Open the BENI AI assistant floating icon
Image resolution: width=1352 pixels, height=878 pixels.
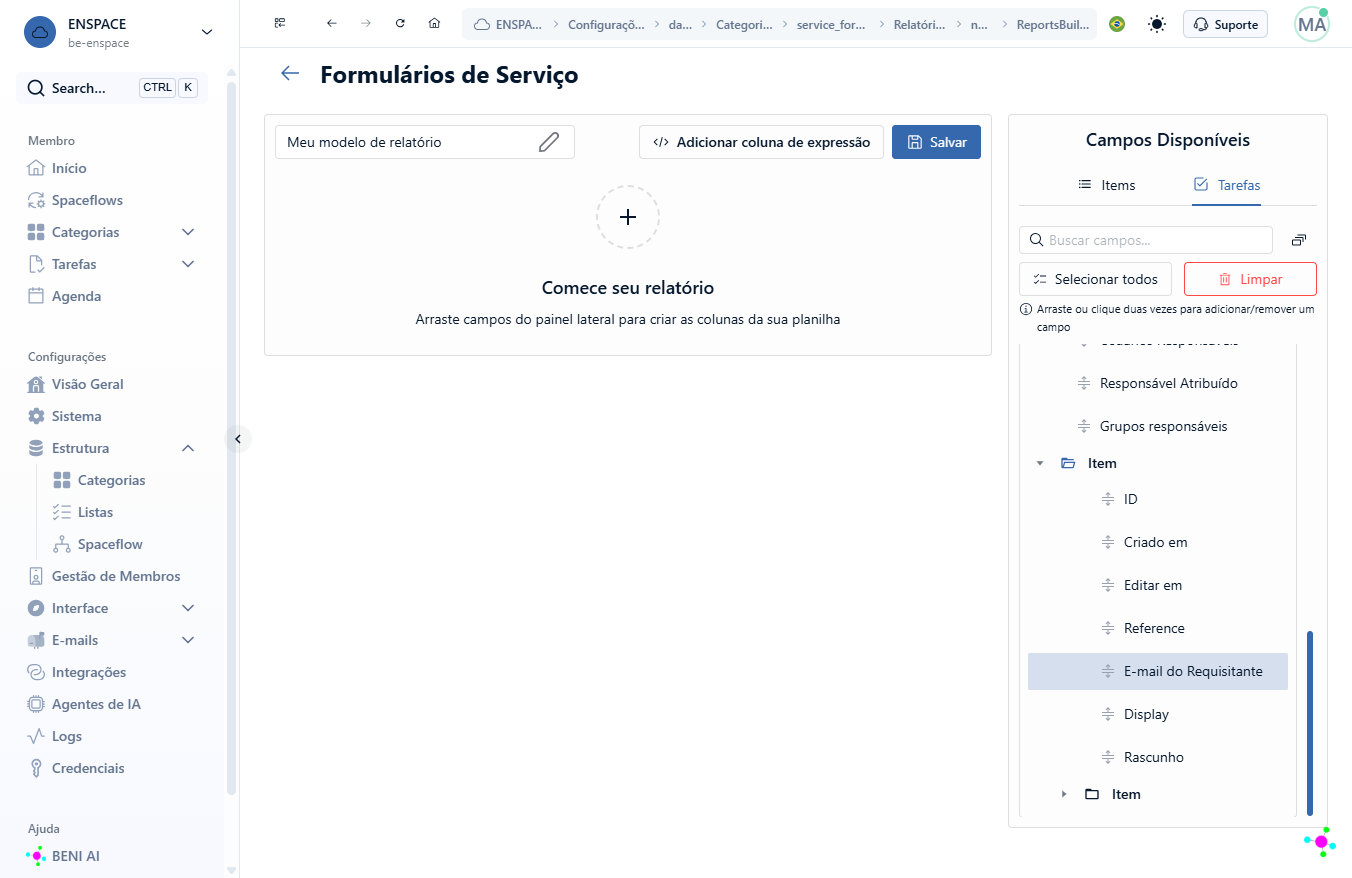pos(1320,842)
